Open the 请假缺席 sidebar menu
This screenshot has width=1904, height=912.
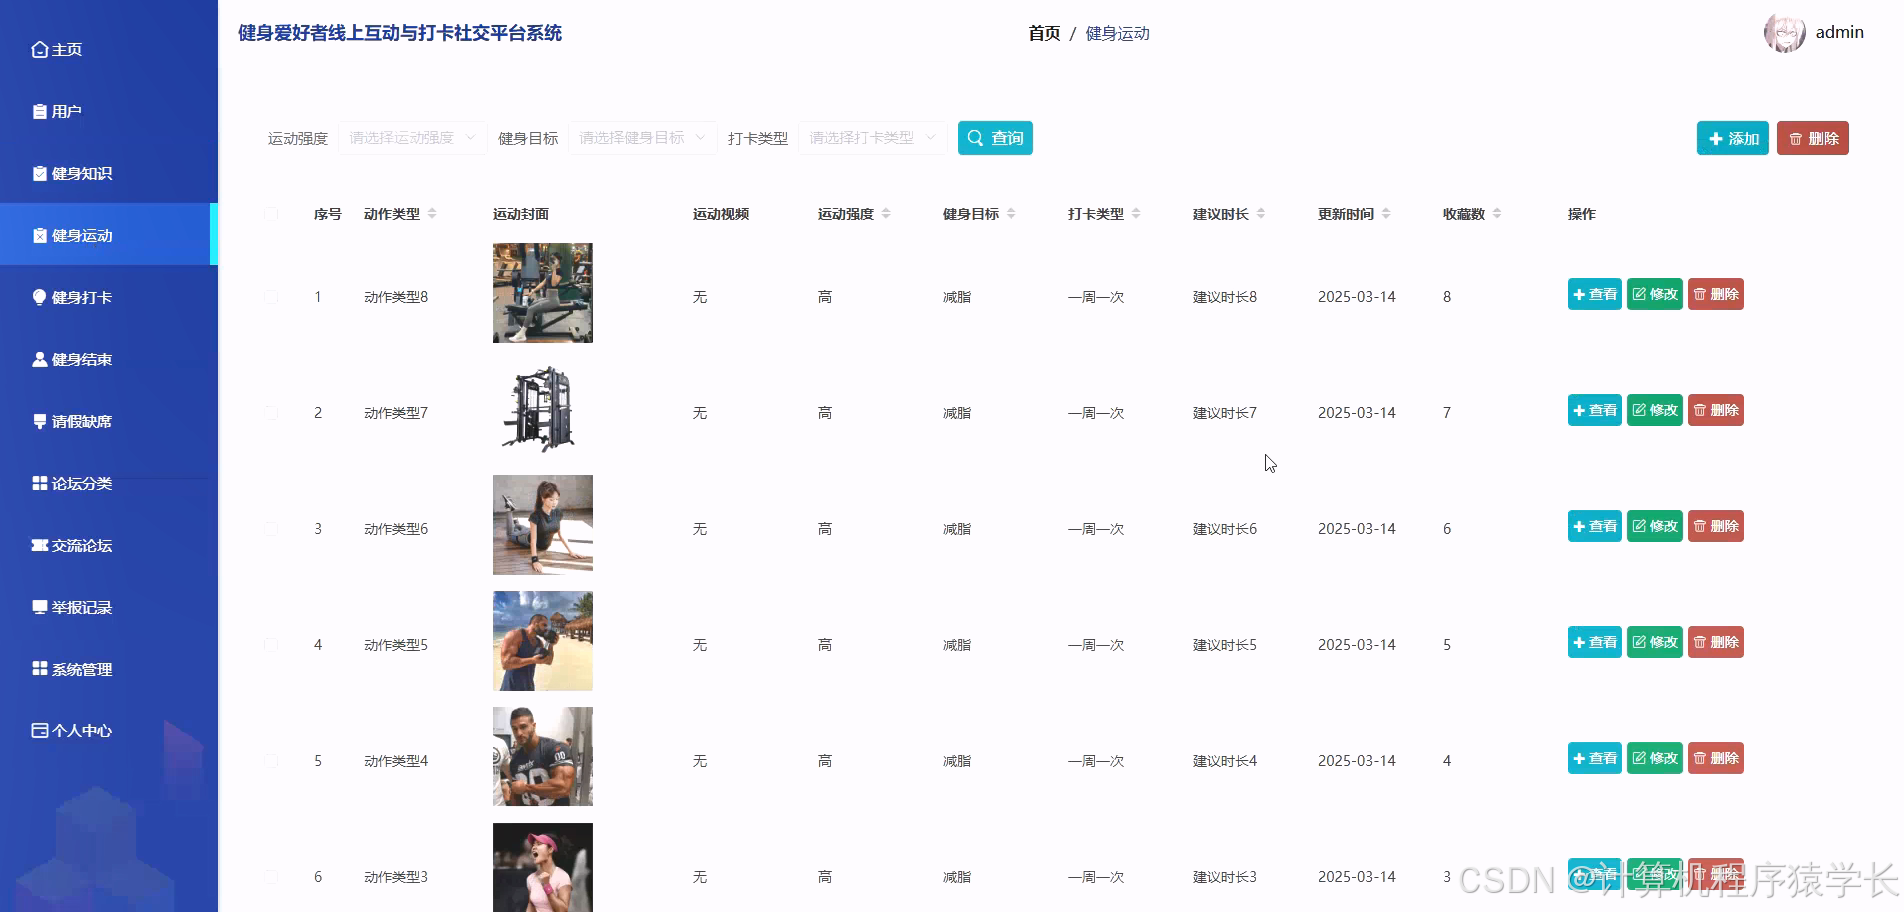[109, 421]
